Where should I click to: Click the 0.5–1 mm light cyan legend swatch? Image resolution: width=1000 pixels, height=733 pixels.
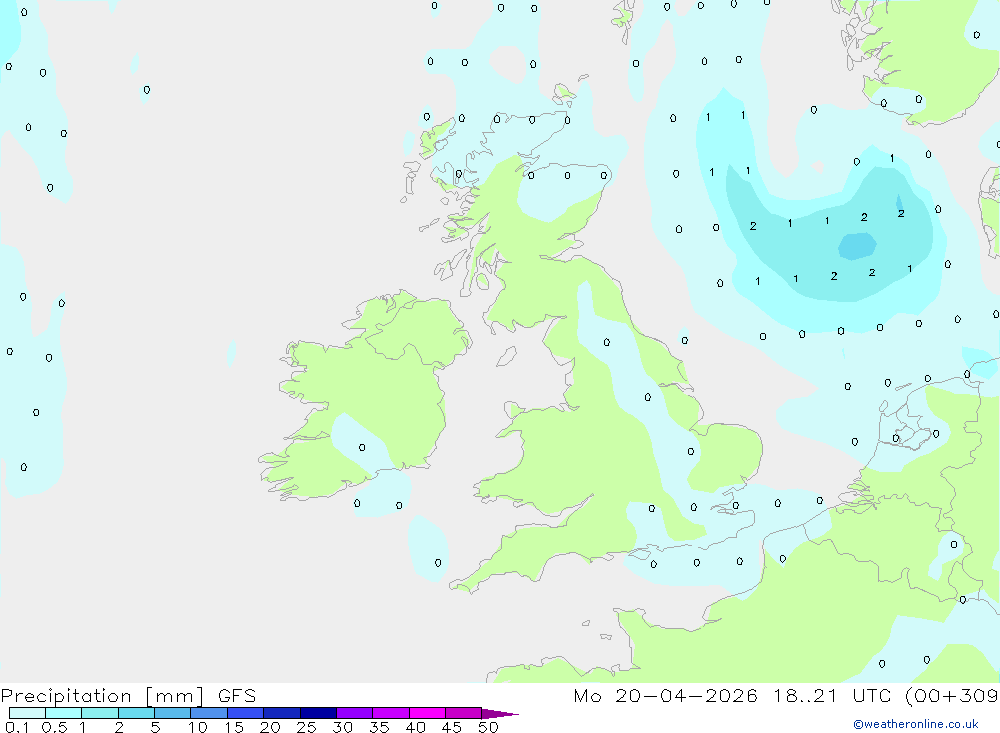(x=64, y=713)
